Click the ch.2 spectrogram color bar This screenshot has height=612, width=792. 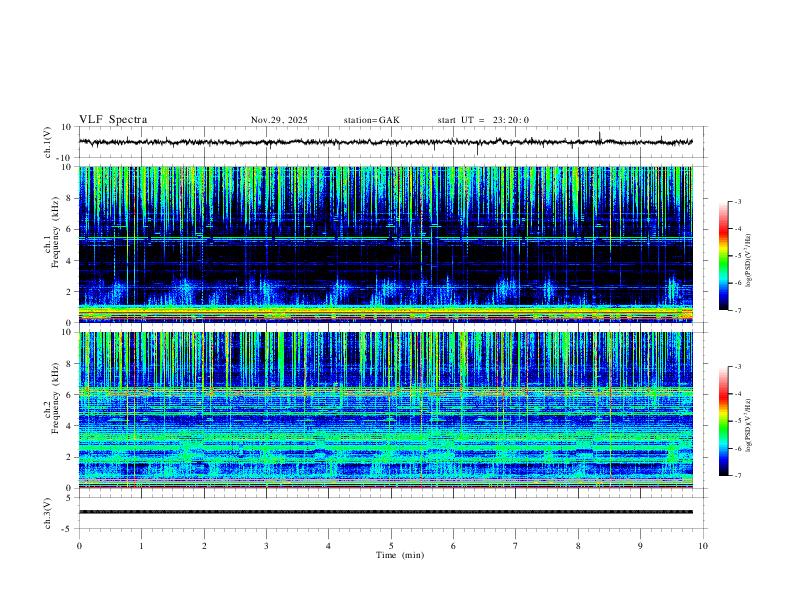tap(723, 421)
